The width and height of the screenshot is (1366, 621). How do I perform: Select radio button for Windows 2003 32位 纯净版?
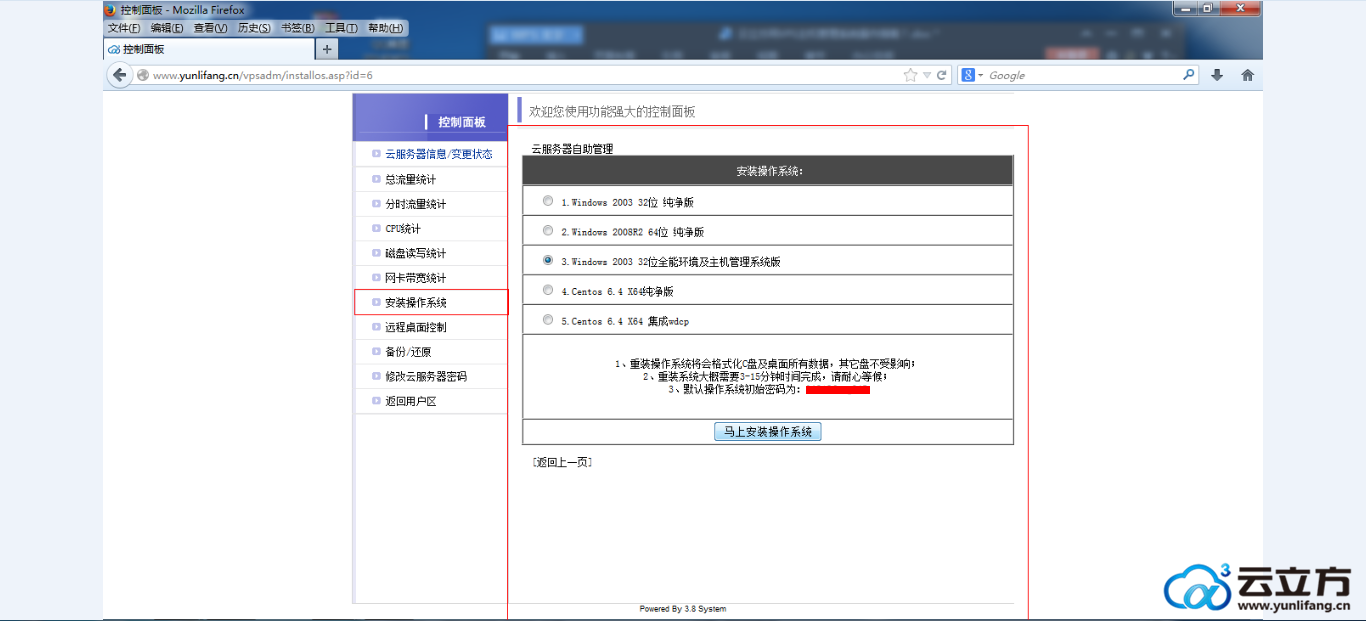547,201
